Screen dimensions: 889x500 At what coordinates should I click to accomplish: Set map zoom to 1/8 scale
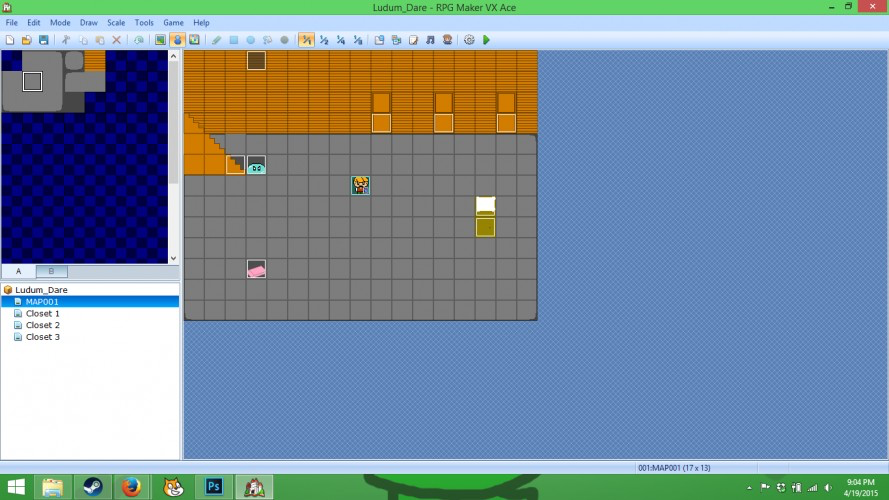pyautogui.click(x=358, y=40)
